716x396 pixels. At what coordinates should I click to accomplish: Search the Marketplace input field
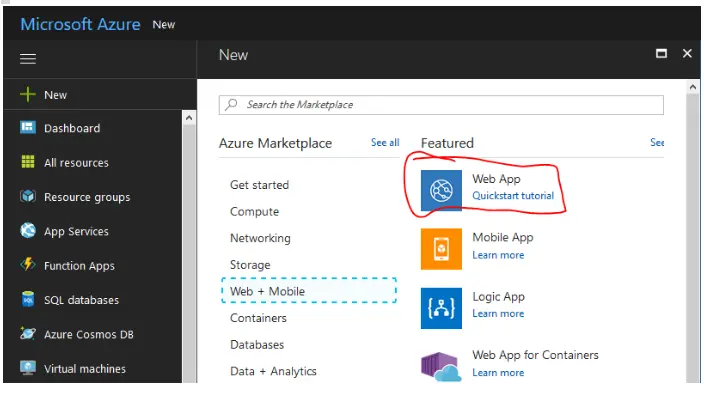click(441, 105)
